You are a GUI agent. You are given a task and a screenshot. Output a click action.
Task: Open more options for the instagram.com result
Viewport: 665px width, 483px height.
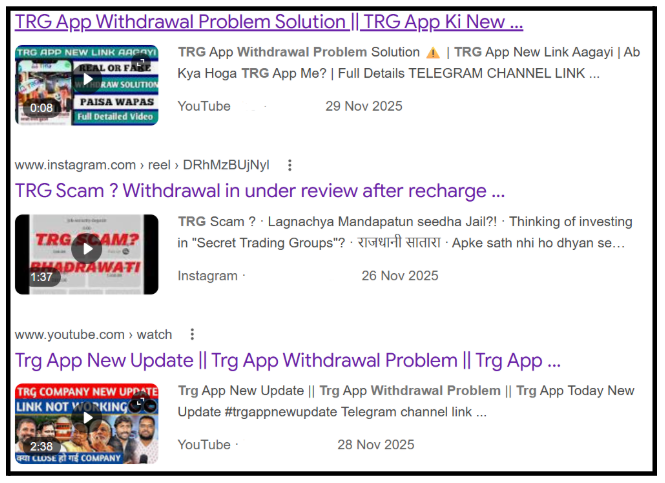290,165
